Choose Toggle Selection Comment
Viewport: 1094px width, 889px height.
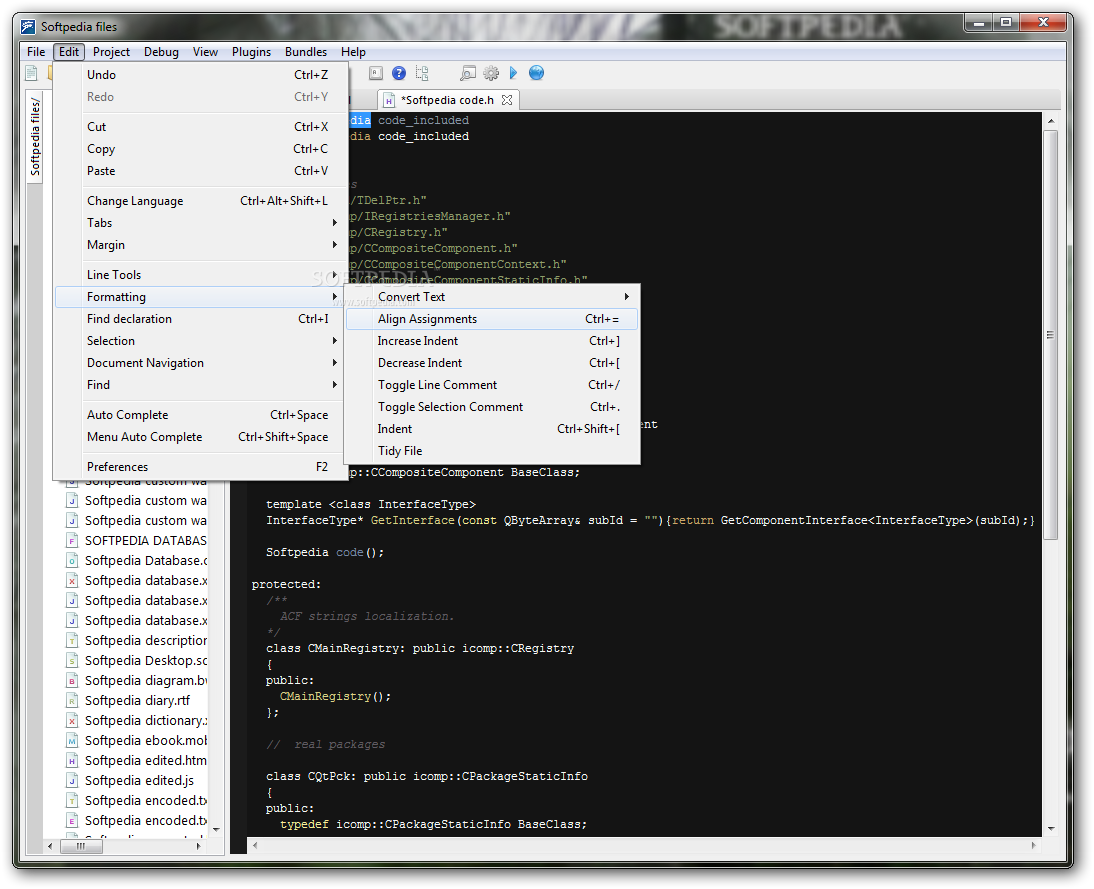(493, 407)
